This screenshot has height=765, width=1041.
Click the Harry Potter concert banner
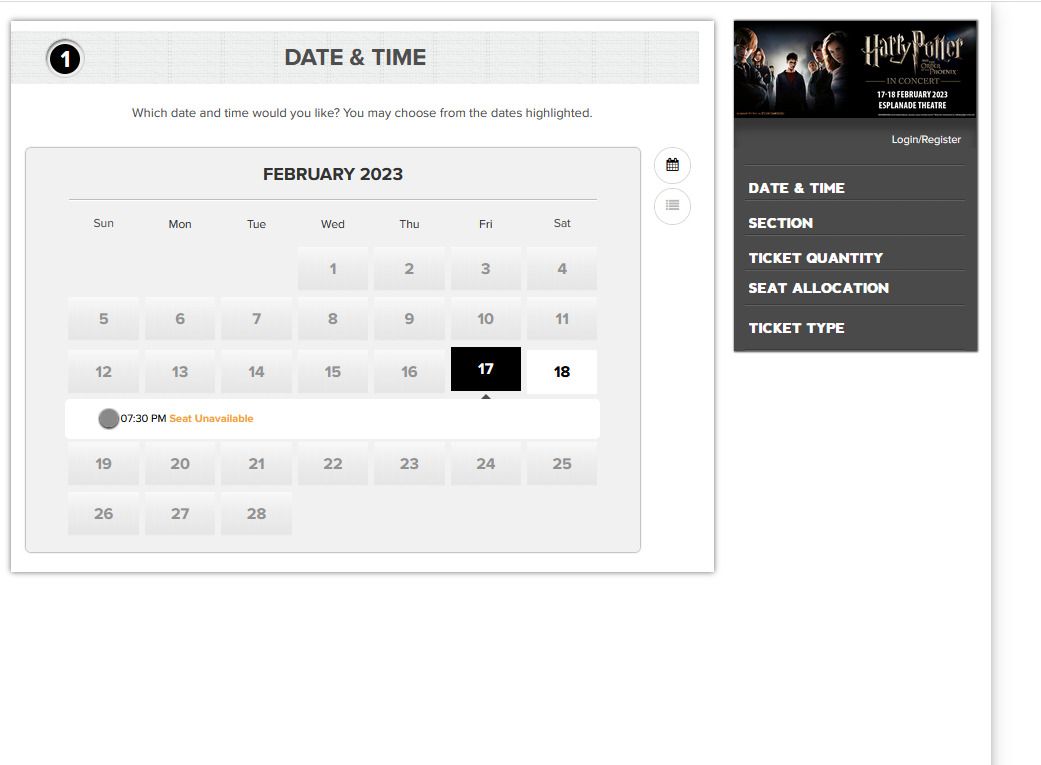pyautogui.click(x=855, y=69)
